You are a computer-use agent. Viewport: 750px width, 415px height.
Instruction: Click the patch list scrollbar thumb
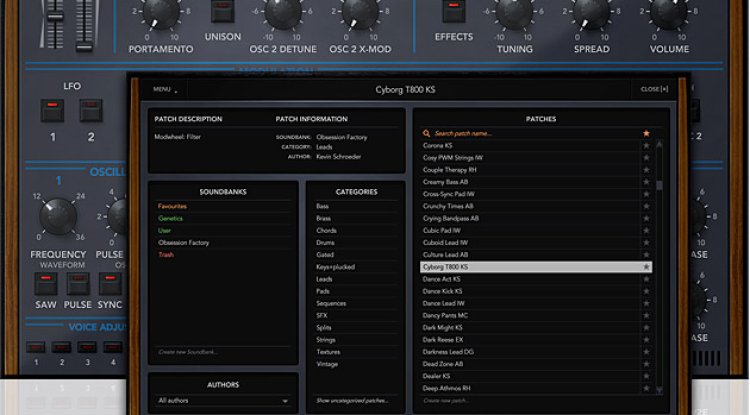tap(660, 186)
